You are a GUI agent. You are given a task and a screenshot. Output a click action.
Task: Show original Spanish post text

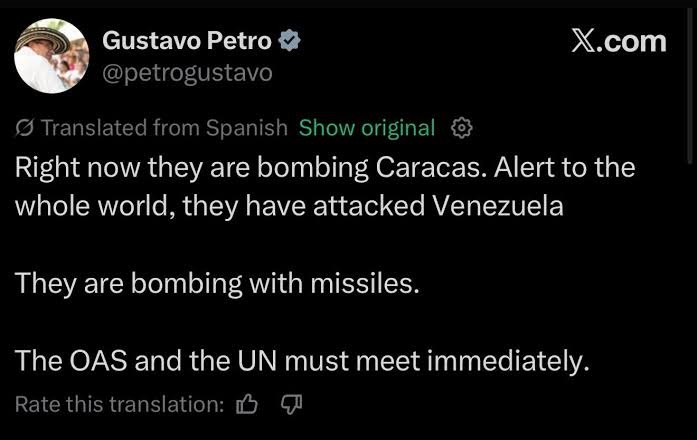coord(367,128)
